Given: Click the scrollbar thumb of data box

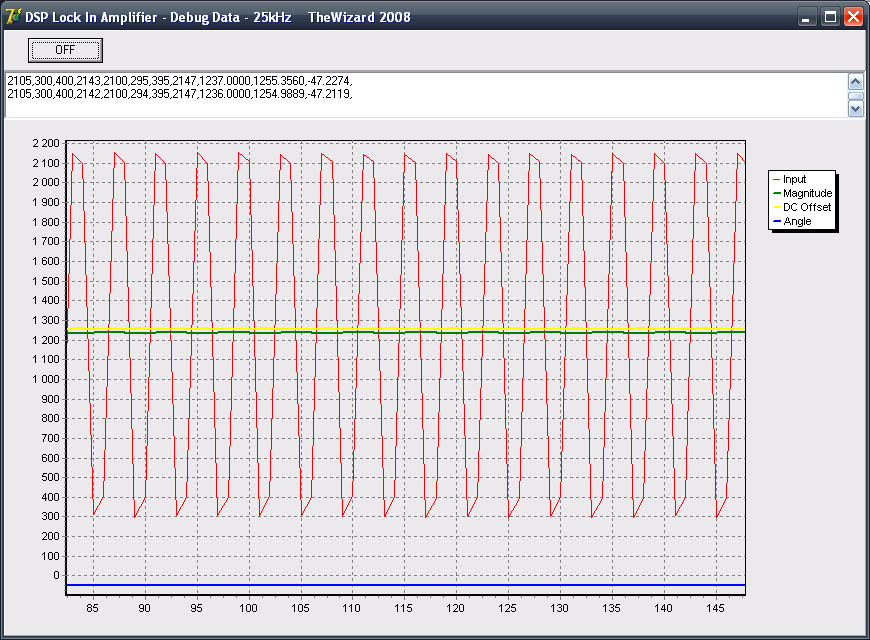Looking at the screenshot, I should 855,95.
